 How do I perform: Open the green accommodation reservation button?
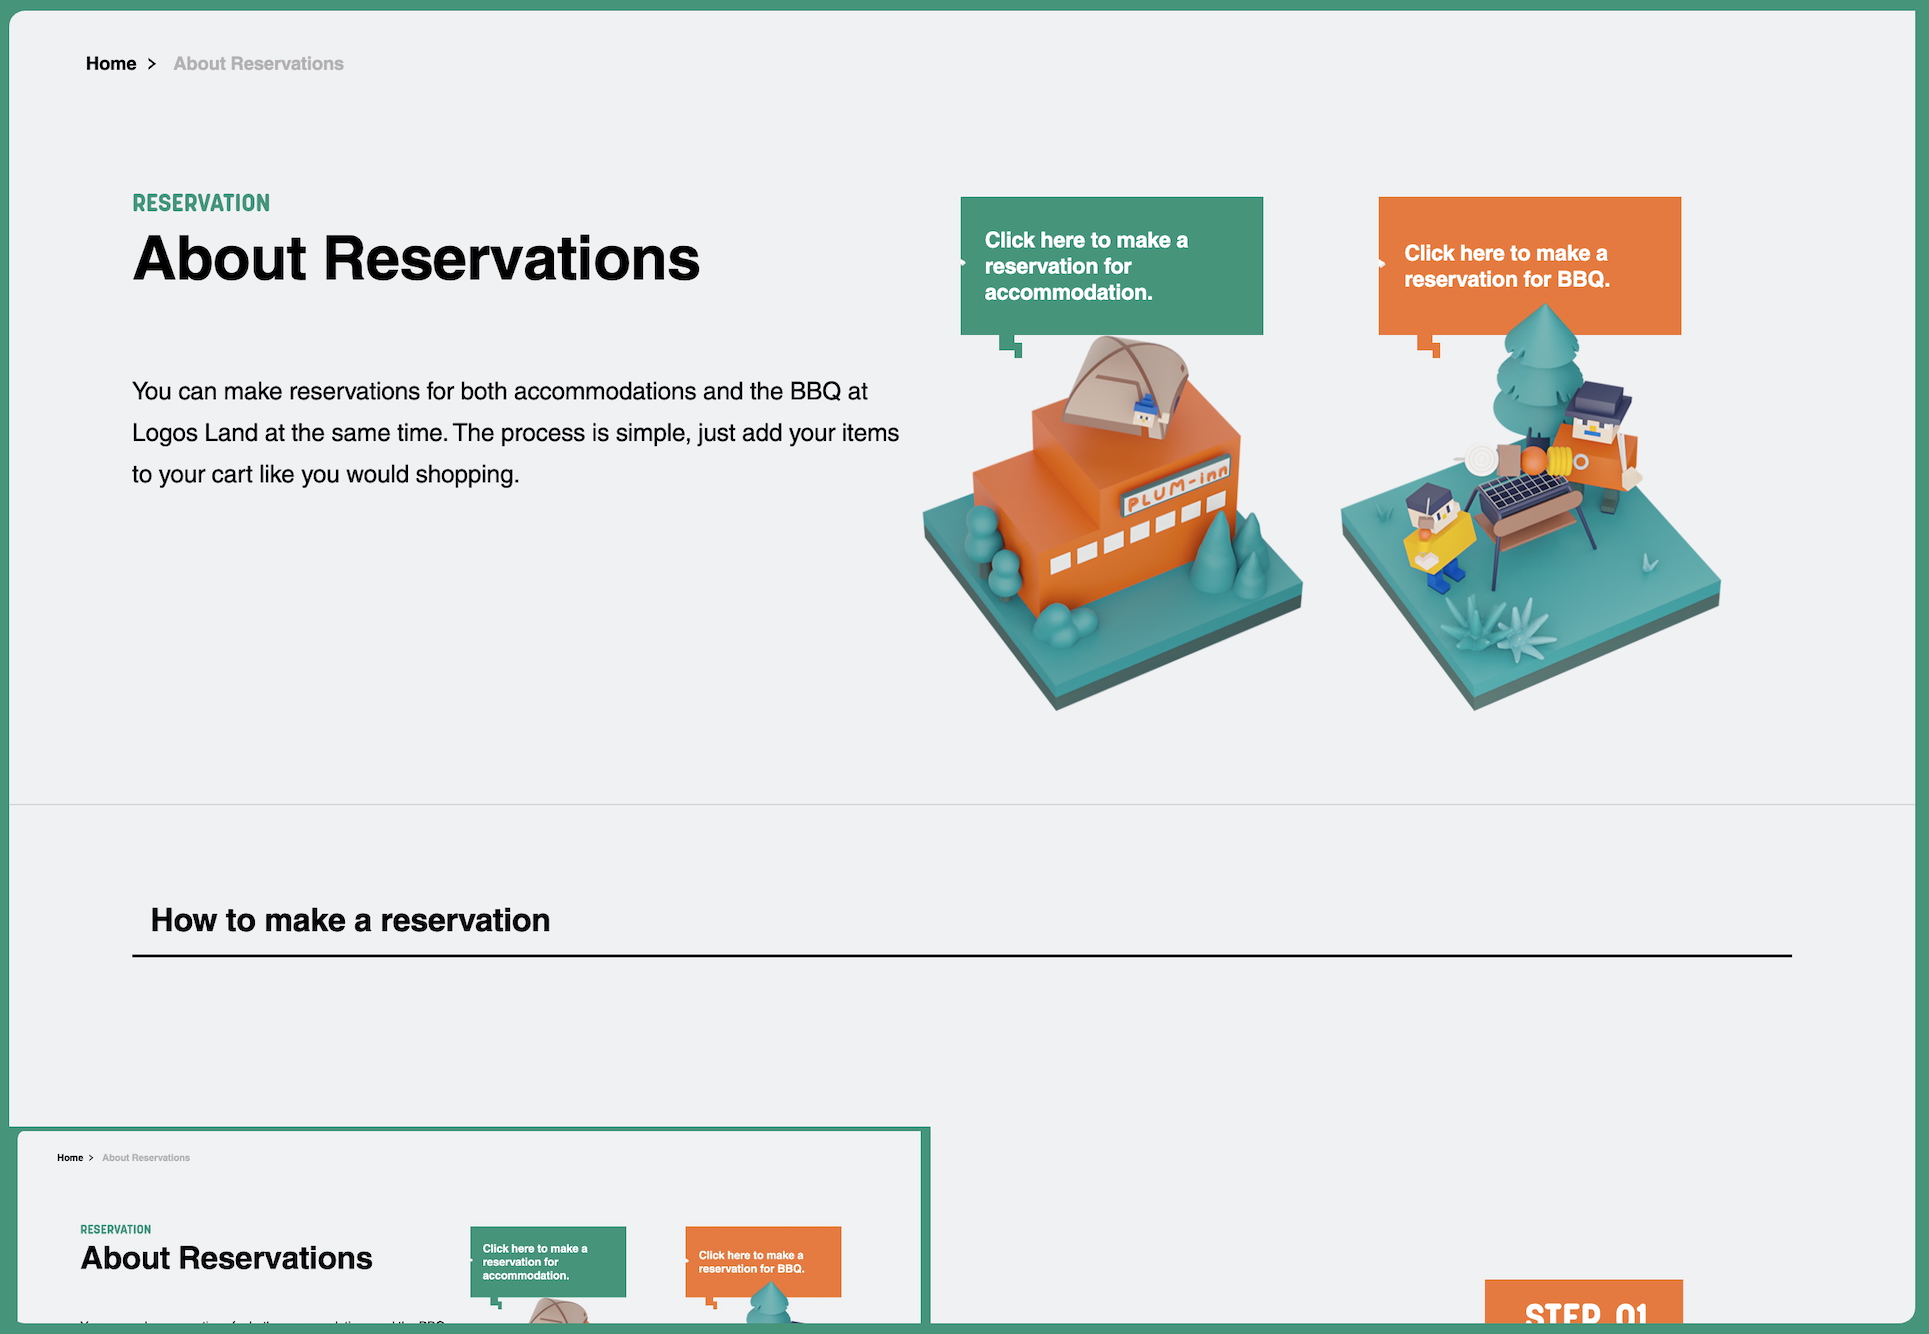point(1110,266)
